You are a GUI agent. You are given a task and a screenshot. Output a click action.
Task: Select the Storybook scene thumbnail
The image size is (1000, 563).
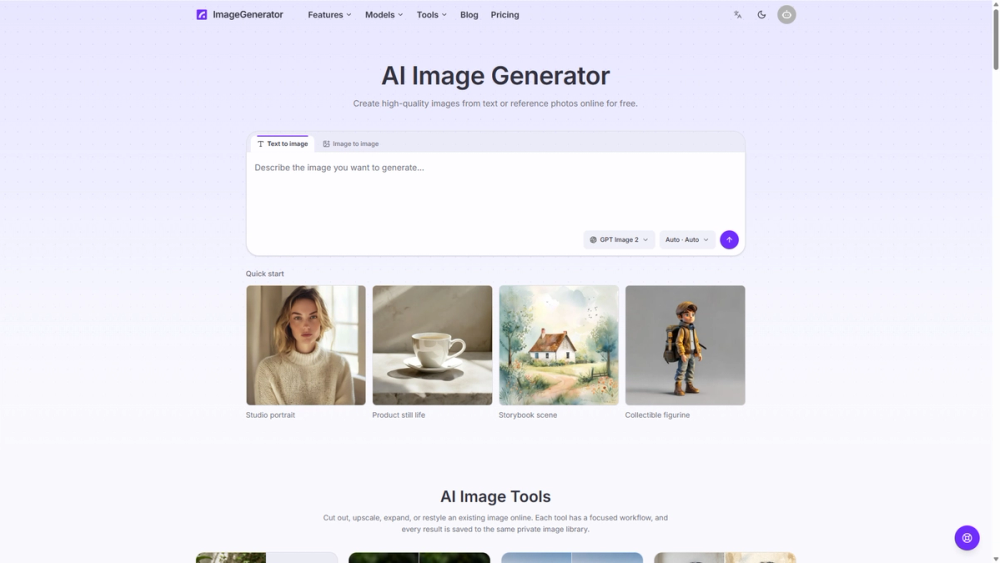click(x=559, y=345)
